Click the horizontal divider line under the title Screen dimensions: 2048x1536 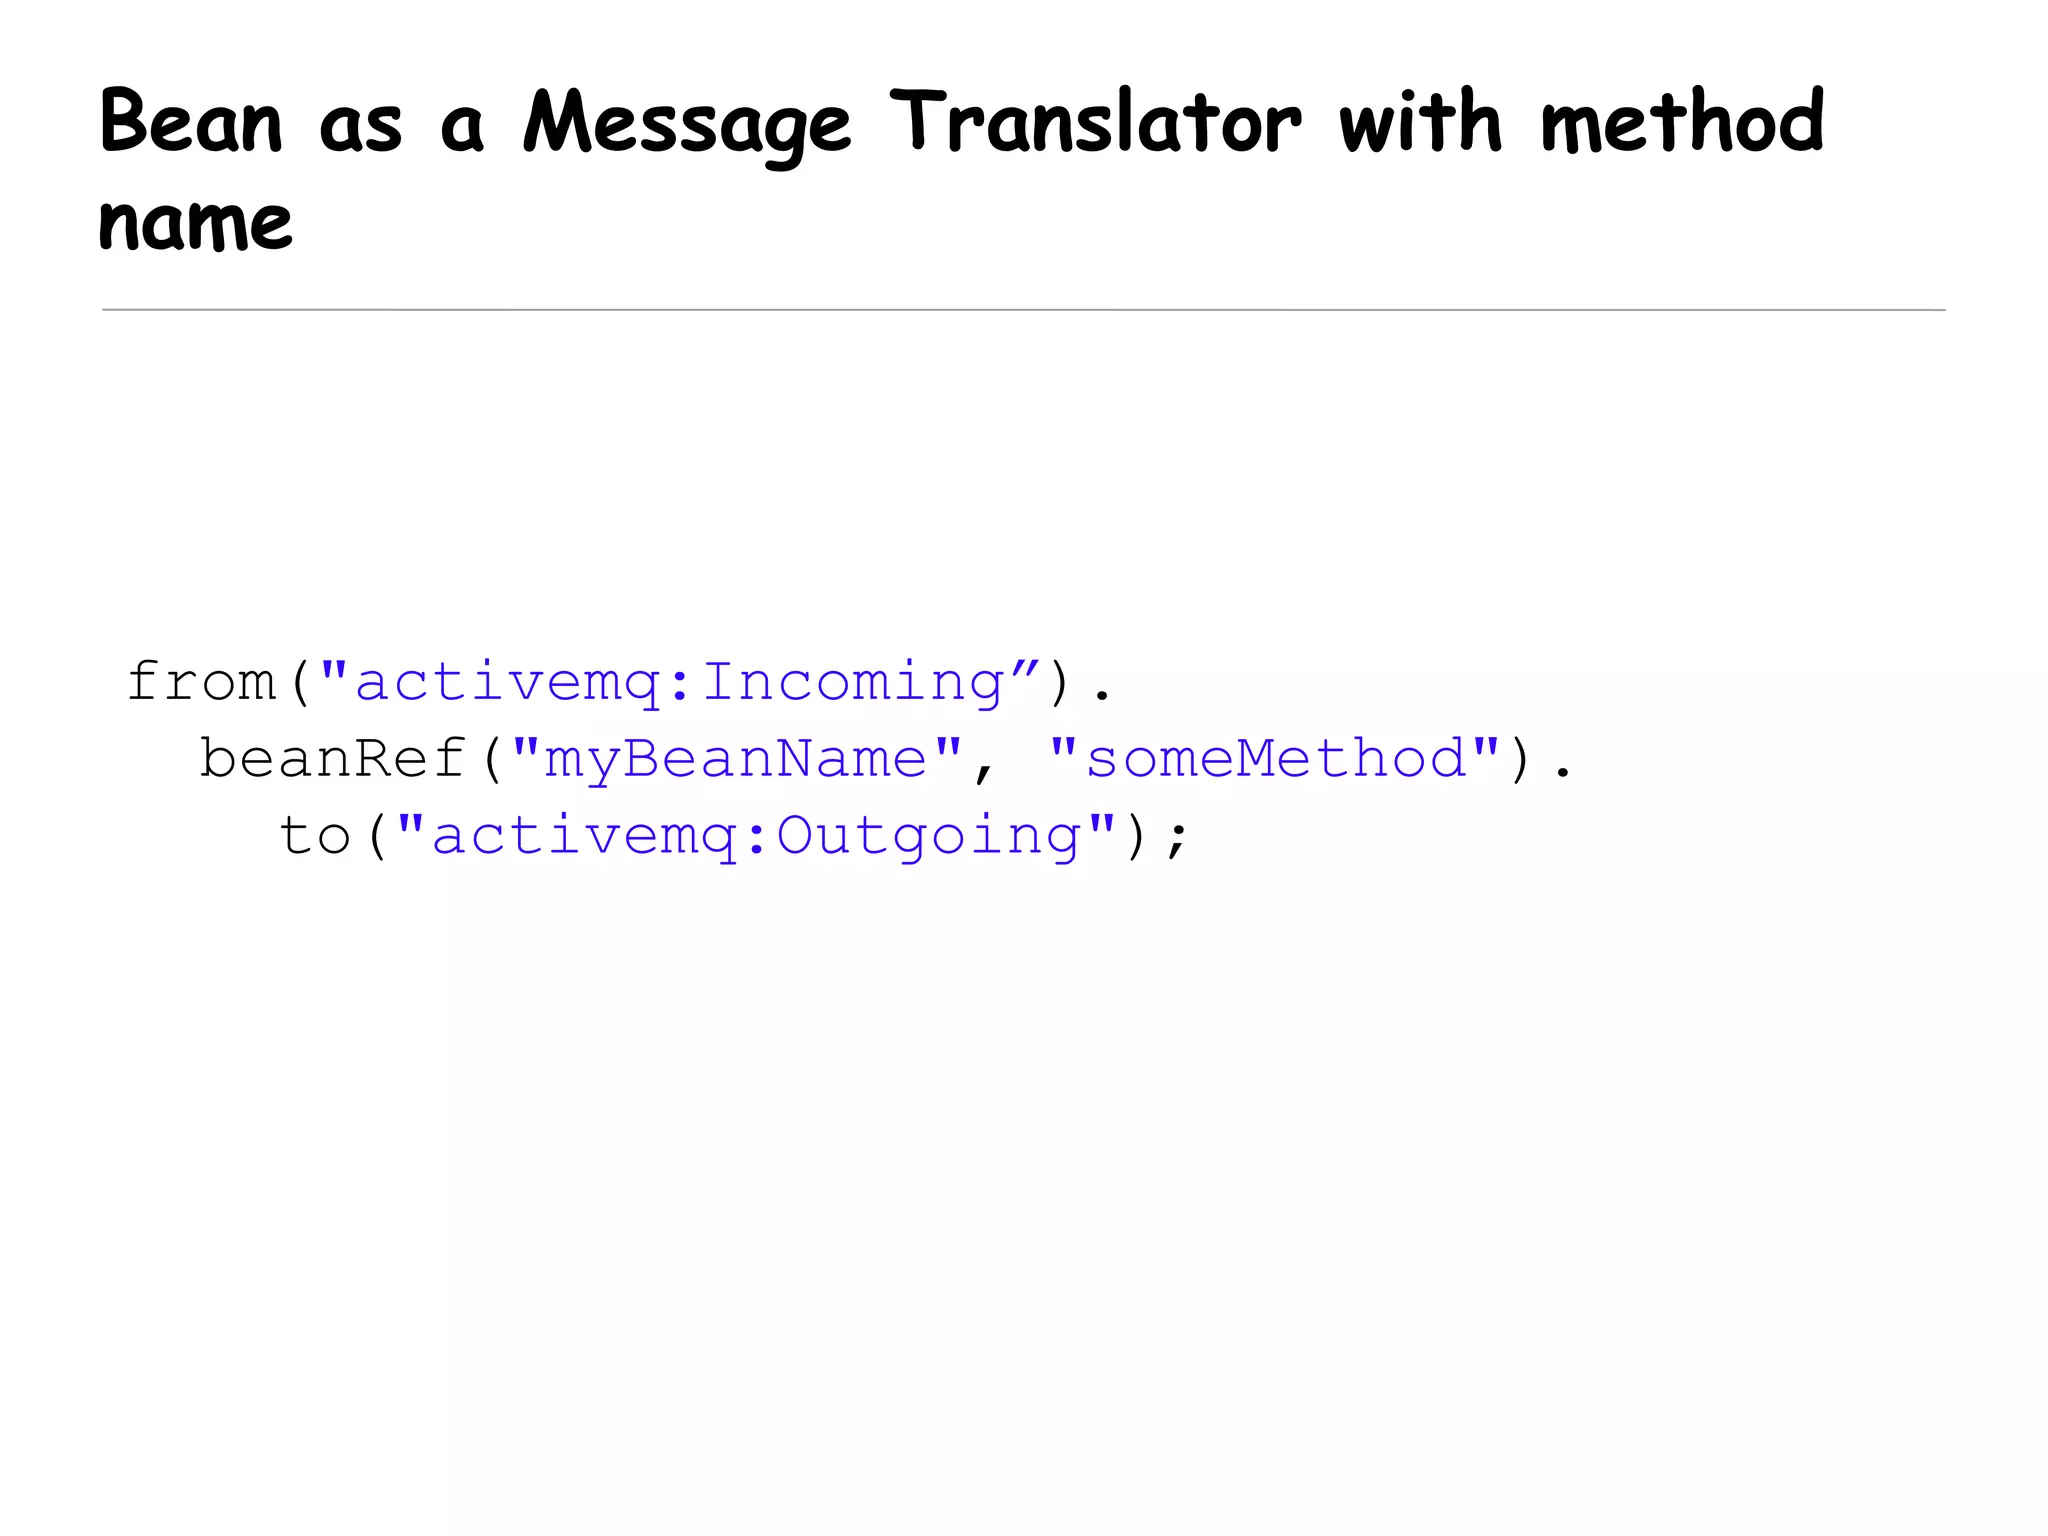[1023, 310]
